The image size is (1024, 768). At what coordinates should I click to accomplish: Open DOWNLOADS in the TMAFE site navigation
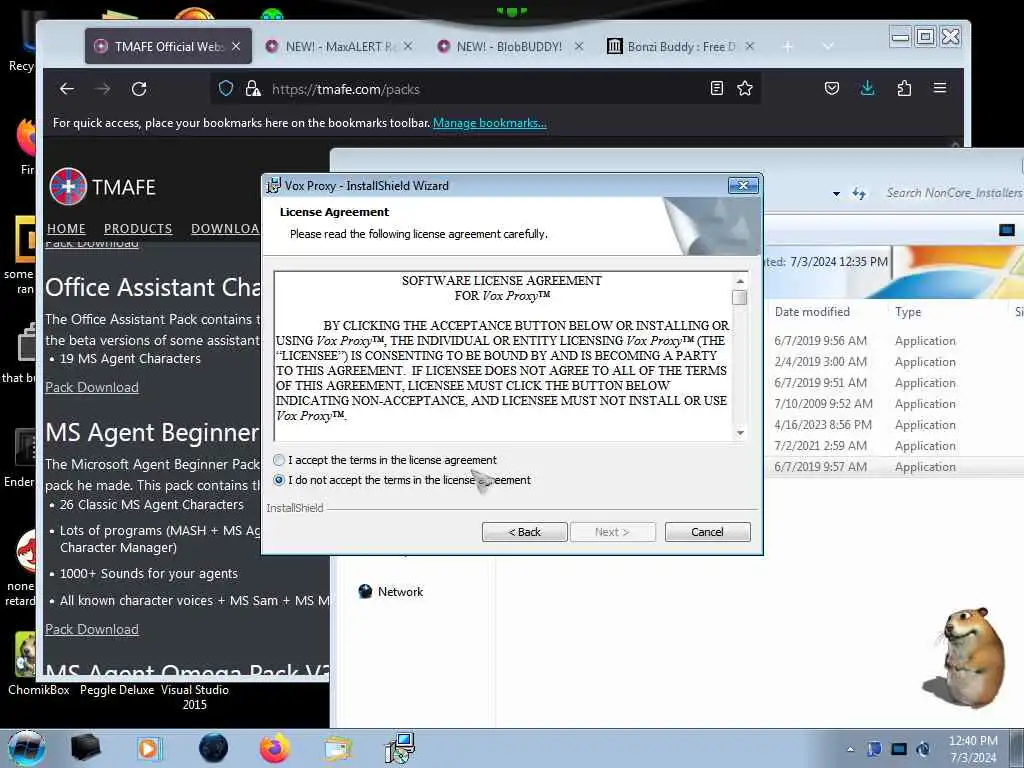coord(226,229)
